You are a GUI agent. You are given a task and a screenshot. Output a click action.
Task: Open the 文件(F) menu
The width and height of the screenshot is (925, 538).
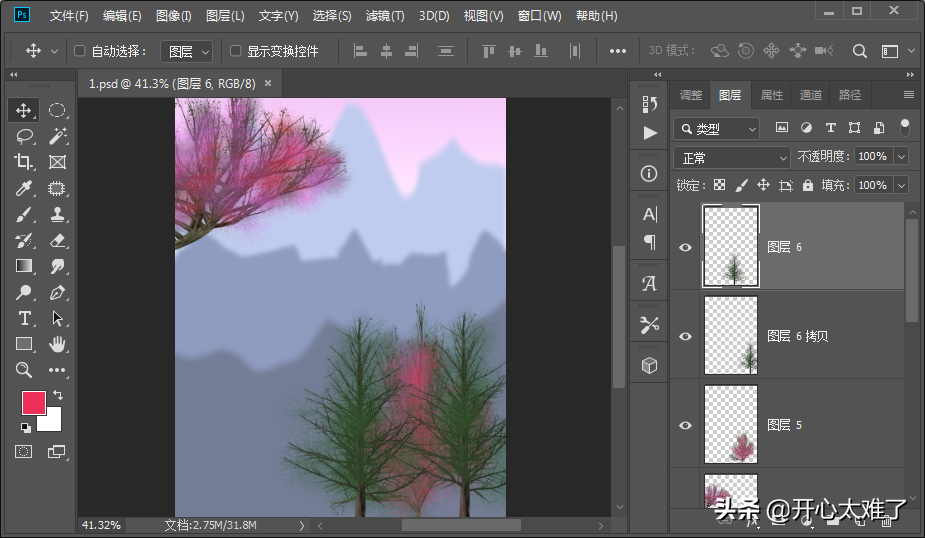pos(68,16)
